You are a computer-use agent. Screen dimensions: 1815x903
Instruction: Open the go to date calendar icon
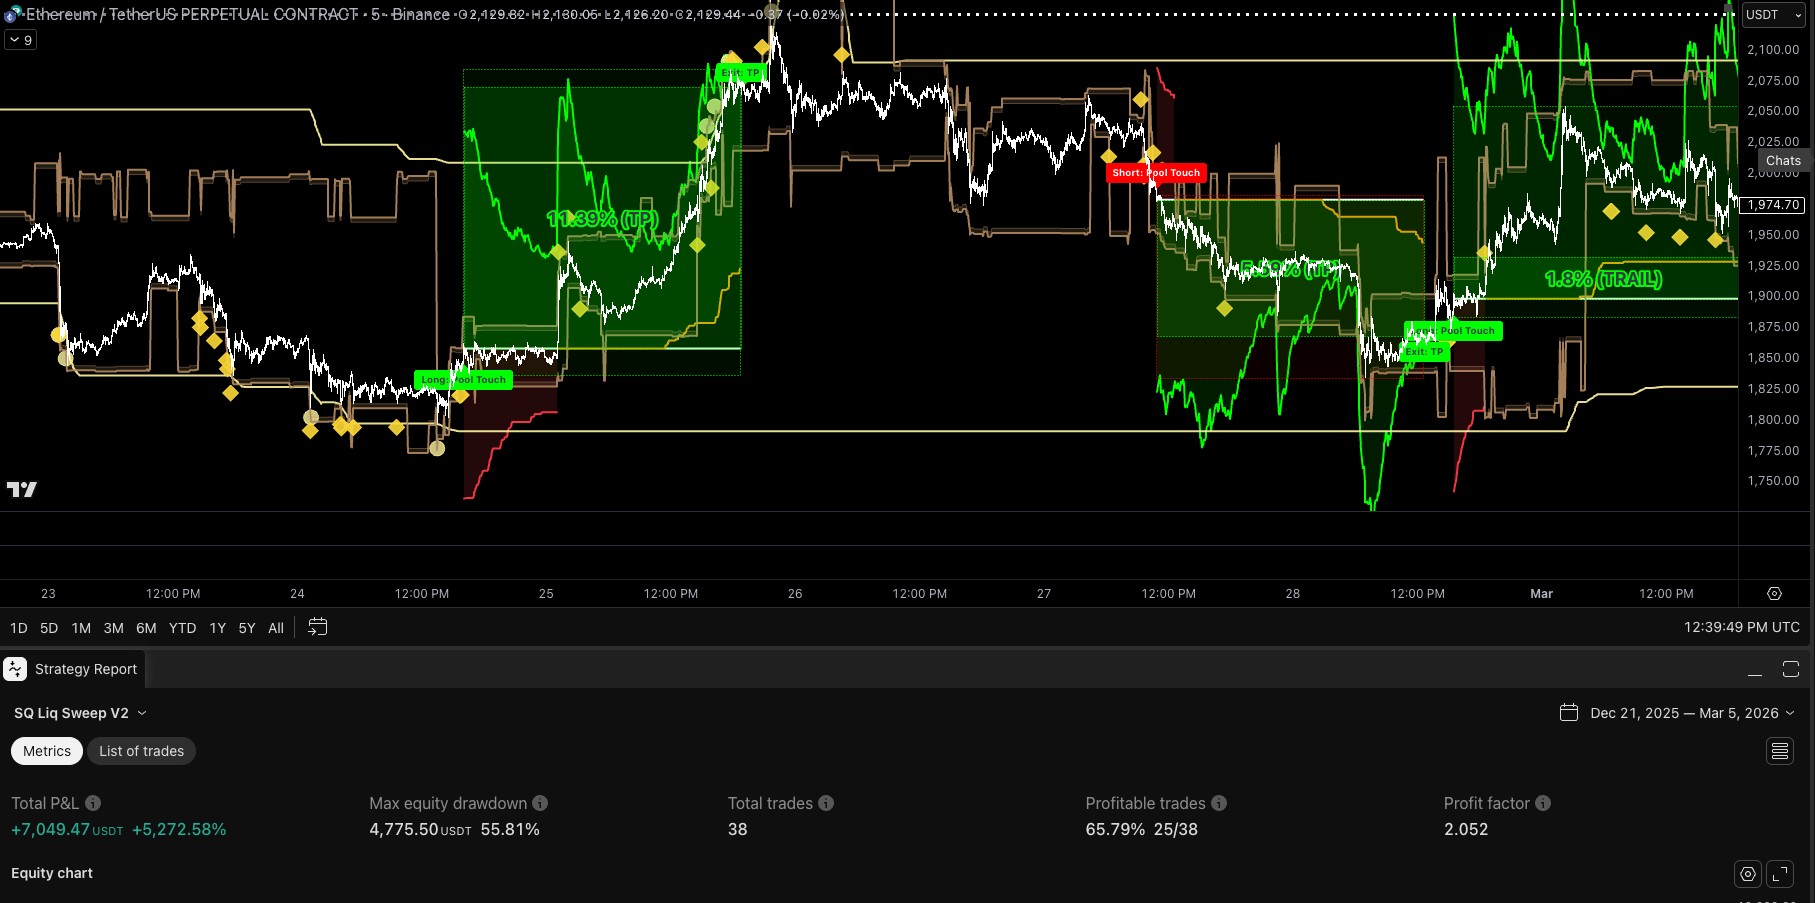(317, 627)
